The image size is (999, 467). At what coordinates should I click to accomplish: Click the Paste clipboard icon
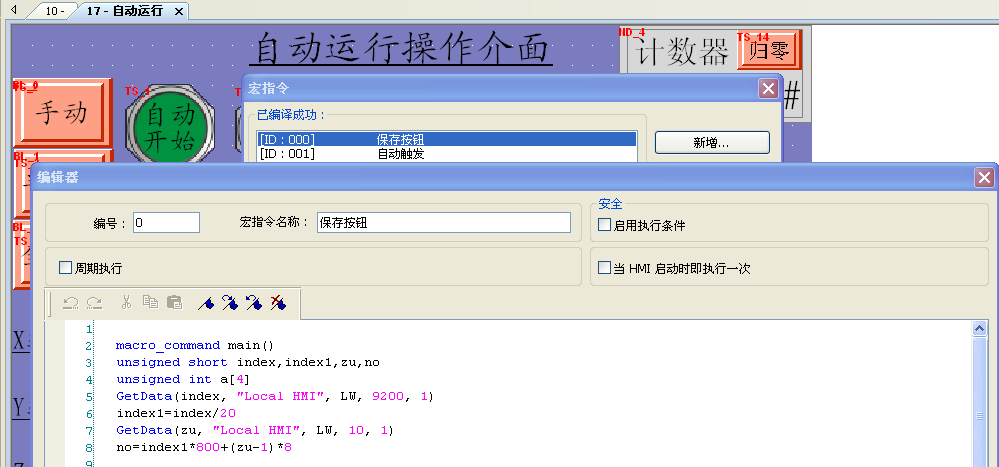click(x=174, y=302)
